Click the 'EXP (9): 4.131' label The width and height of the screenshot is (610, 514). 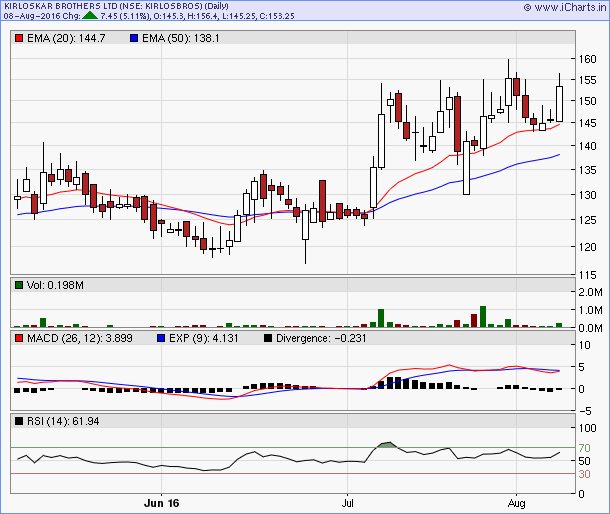[203, 338]
